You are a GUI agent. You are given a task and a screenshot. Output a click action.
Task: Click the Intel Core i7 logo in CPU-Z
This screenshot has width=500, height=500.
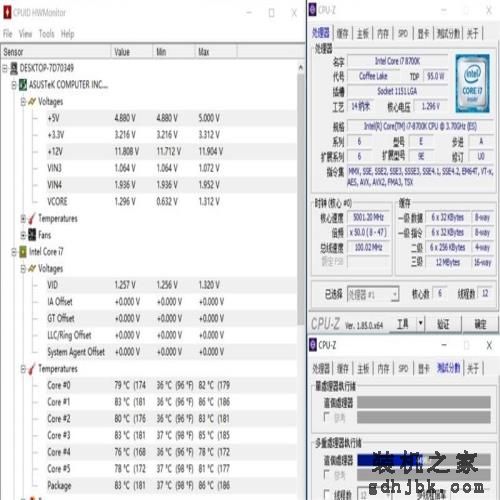coord(472,83)
